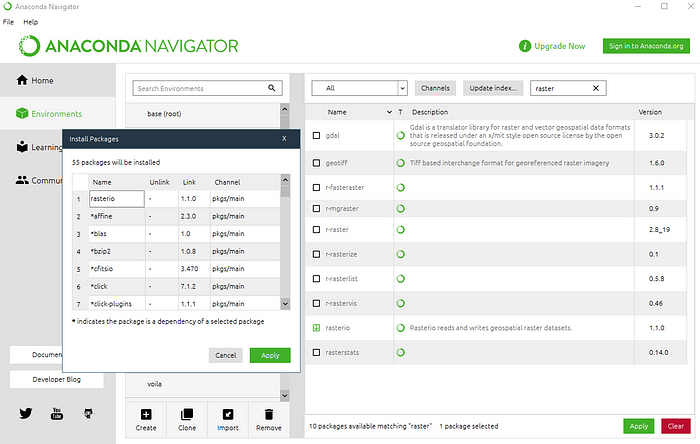Click down arrow of environments list scrollbar
The height and width of the screenshot is (444, 700).
[x=285, y=395]
